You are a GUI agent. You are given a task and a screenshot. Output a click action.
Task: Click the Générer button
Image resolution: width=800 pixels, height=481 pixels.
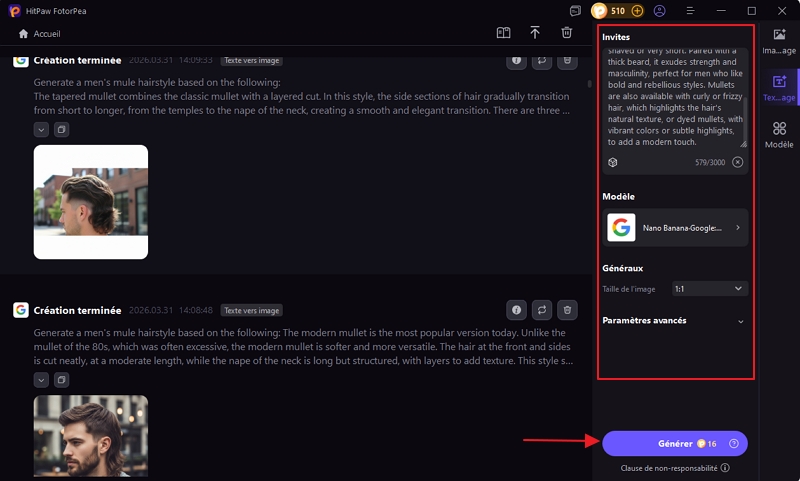(x=674, y=443)
